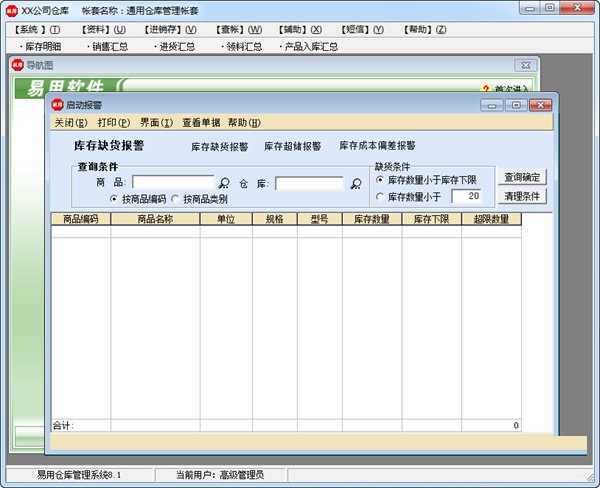Screen dimensions: 600x488
Task: Open the 【进销存】(V) menu
Action: pyautogui.click(x=170, y=29)
